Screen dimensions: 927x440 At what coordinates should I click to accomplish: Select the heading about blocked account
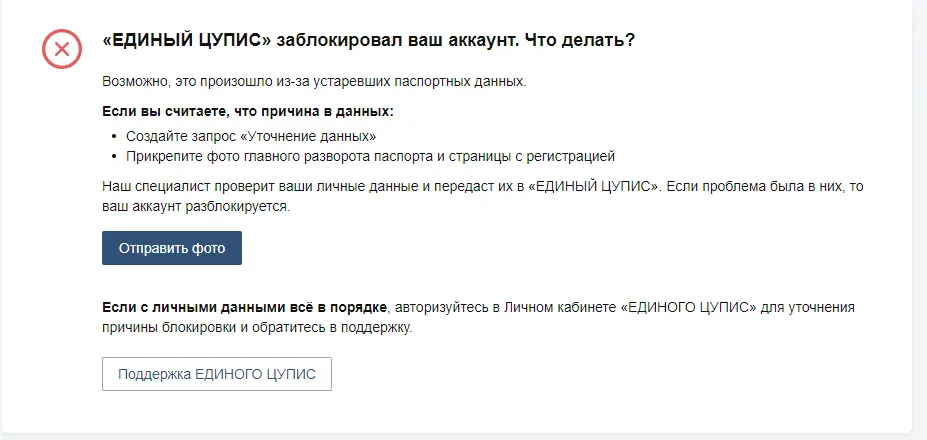coord(369,41)
